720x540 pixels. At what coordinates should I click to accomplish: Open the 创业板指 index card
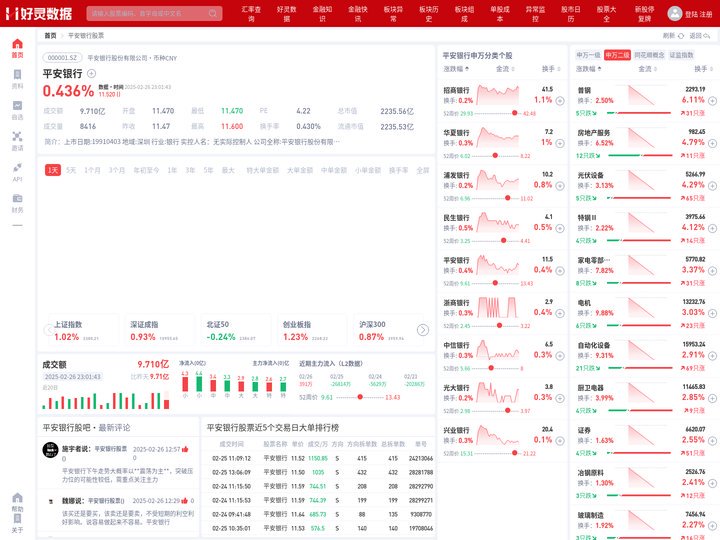coord(313,330)
